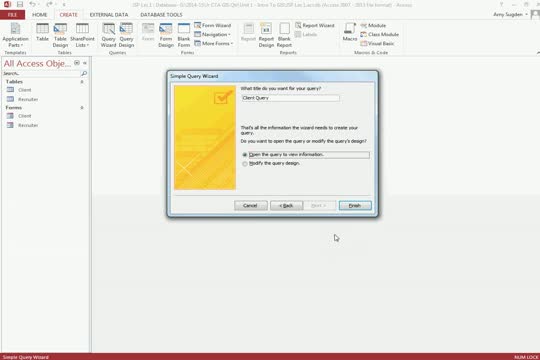The height and width of the screenshot is (360, 540).
Task: Open Table Design view
Action: (x=60, y=35)
